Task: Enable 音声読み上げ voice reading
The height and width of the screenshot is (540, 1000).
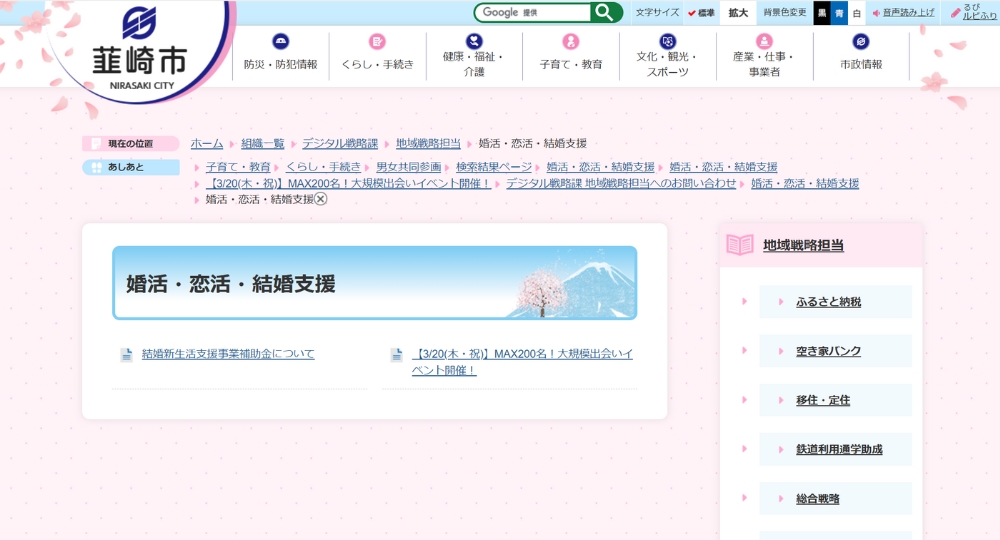Action: click(903, 13)
